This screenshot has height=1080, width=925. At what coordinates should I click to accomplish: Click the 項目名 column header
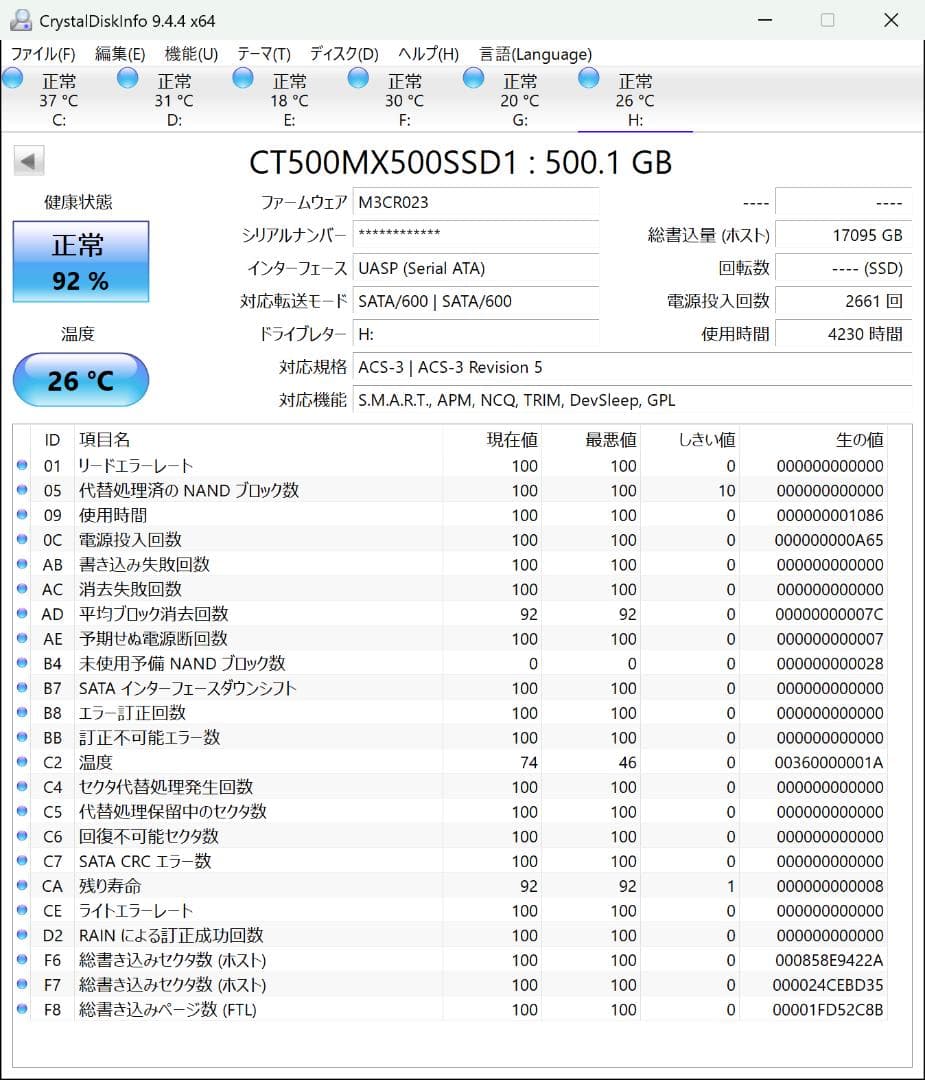(x=258, y=439)
